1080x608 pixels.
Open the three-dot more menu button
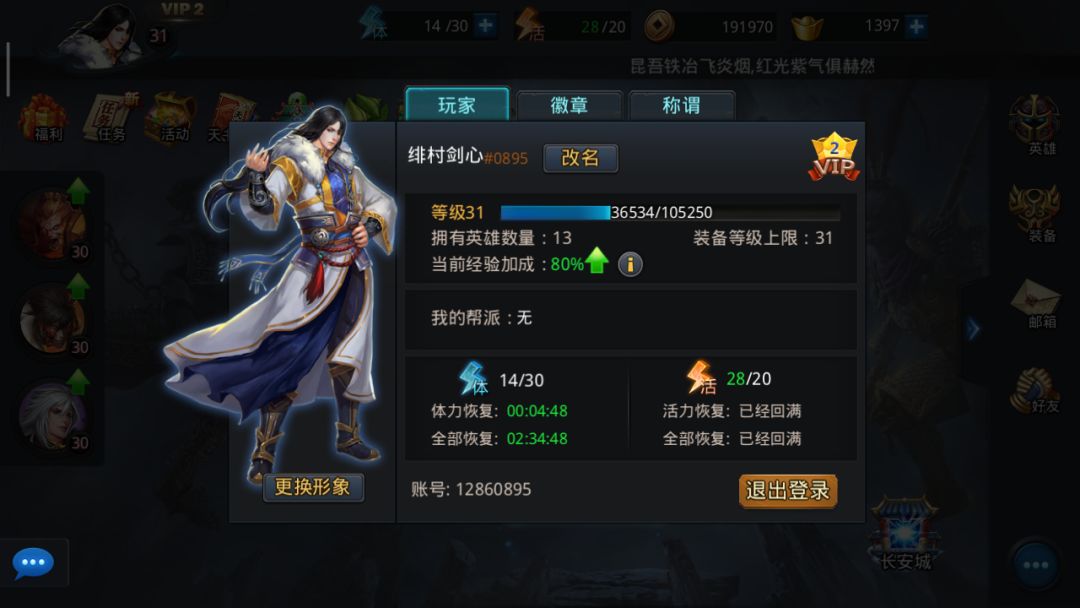click(x=1035, y=565)
